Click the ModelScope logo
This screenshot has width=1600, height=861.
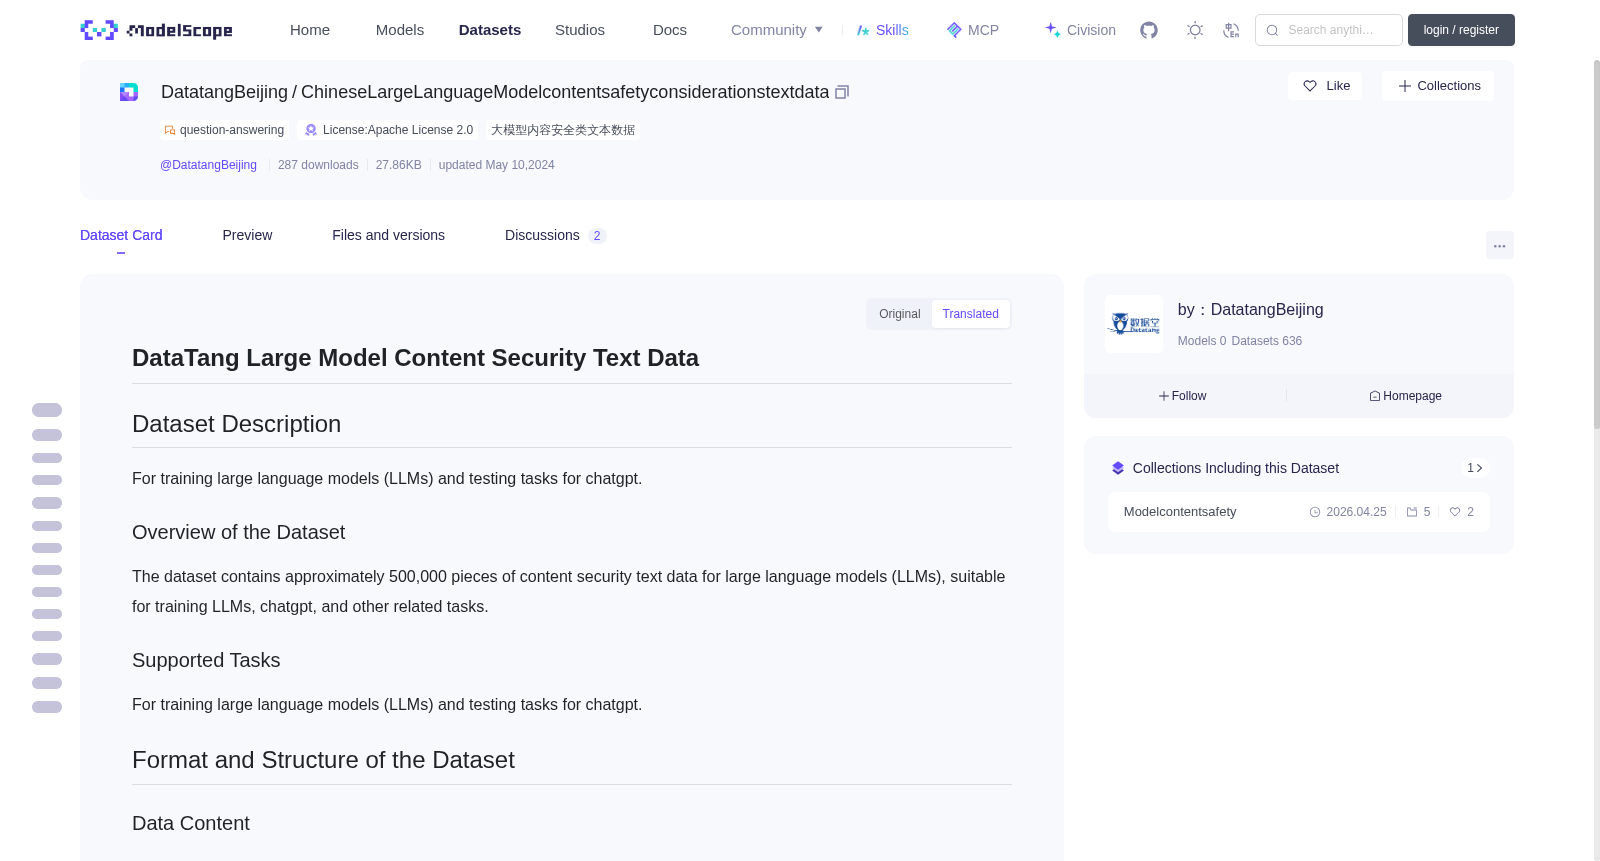(x=156, y=30)
